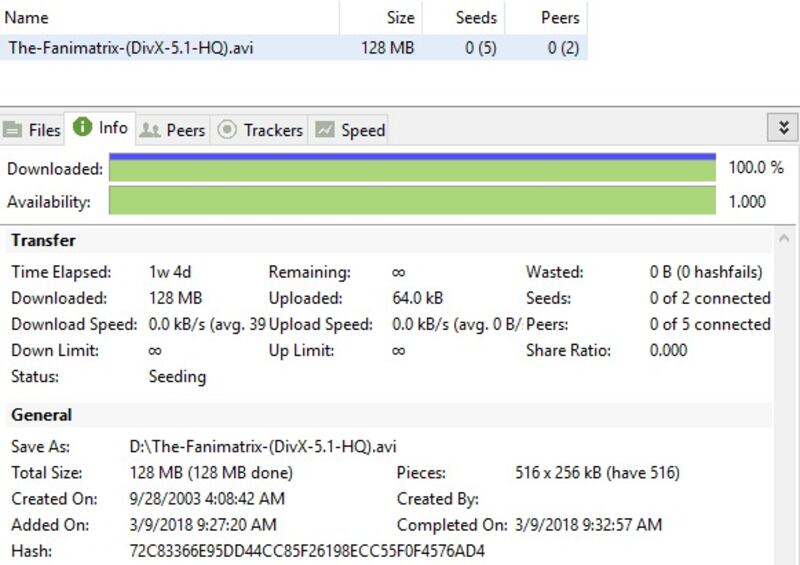
Task: Click the green Availability bar
Action: (412, 201)
